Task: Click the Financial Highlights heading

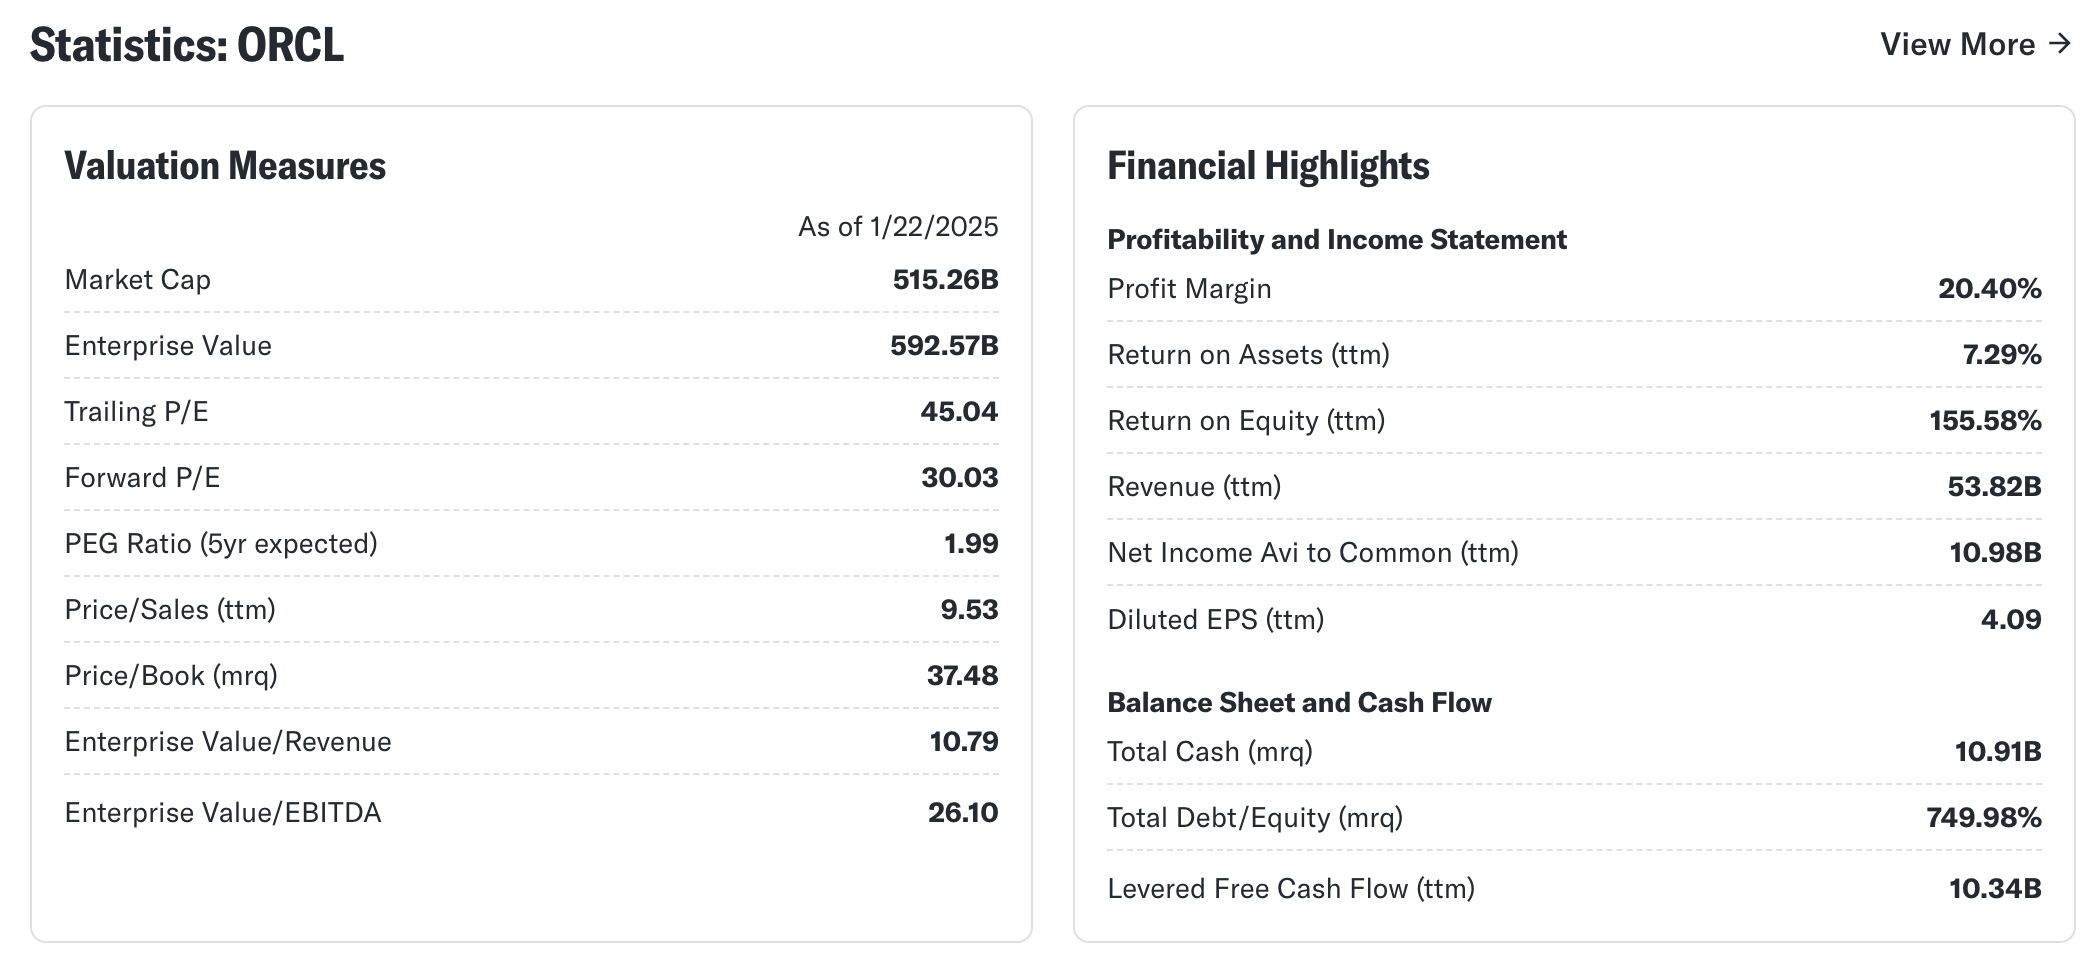Action: pos(1268,166)
